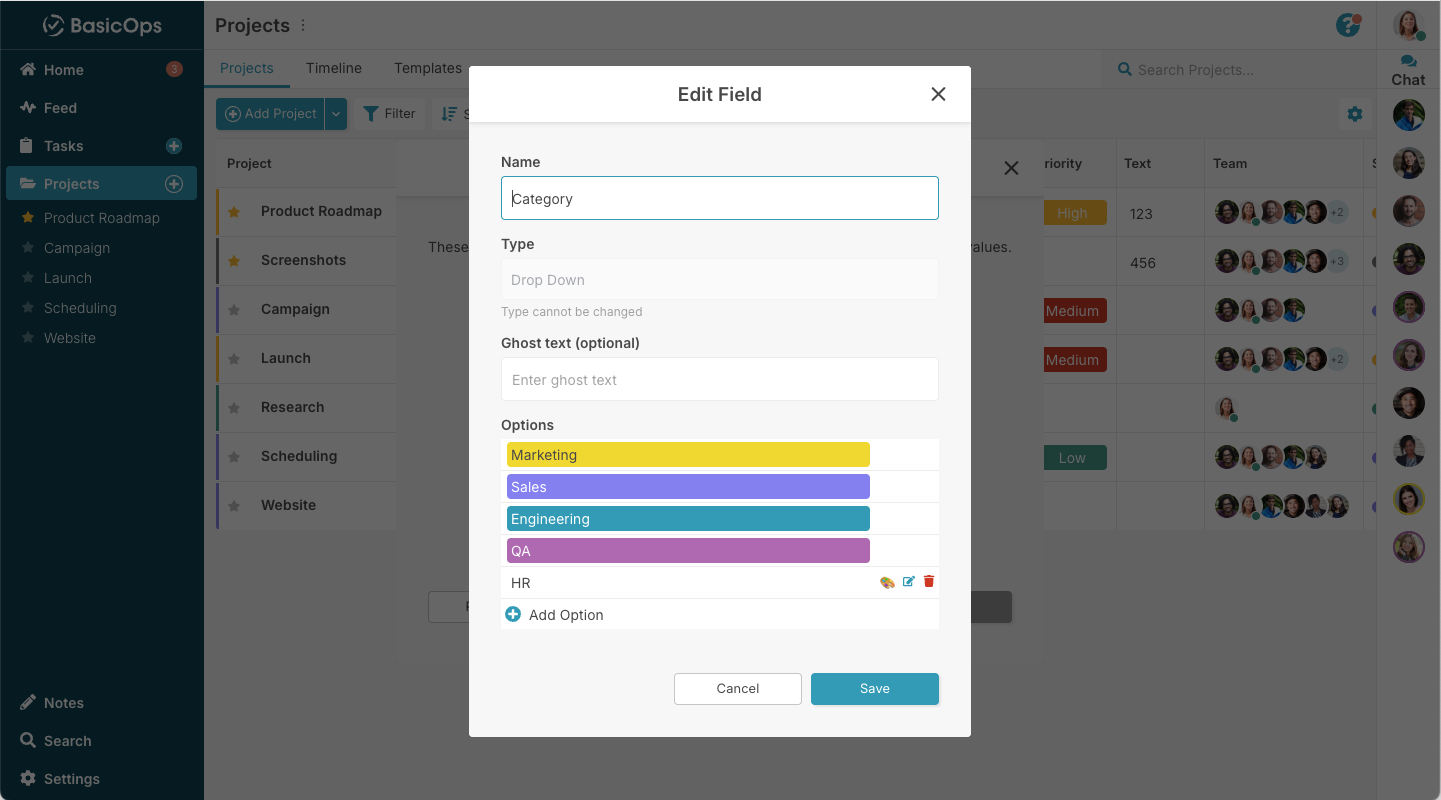
Task: Expand the Add Project dropdown arrow
Action: click(x=337, y=114)
